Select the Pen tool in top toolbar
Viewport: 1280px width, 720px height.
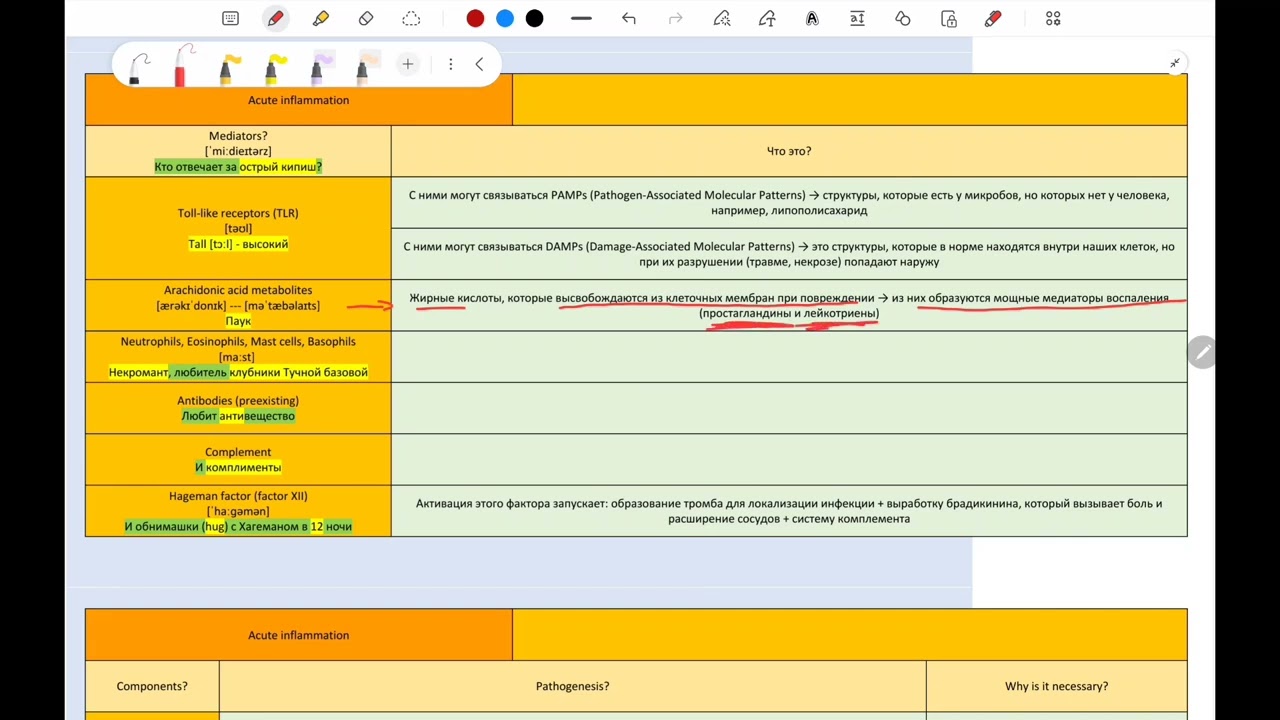point(275,19)
